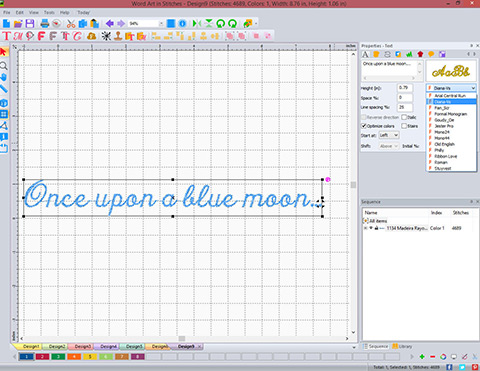
Task: Click the orange speech bubble properties icon
Action: pos(431,54)
